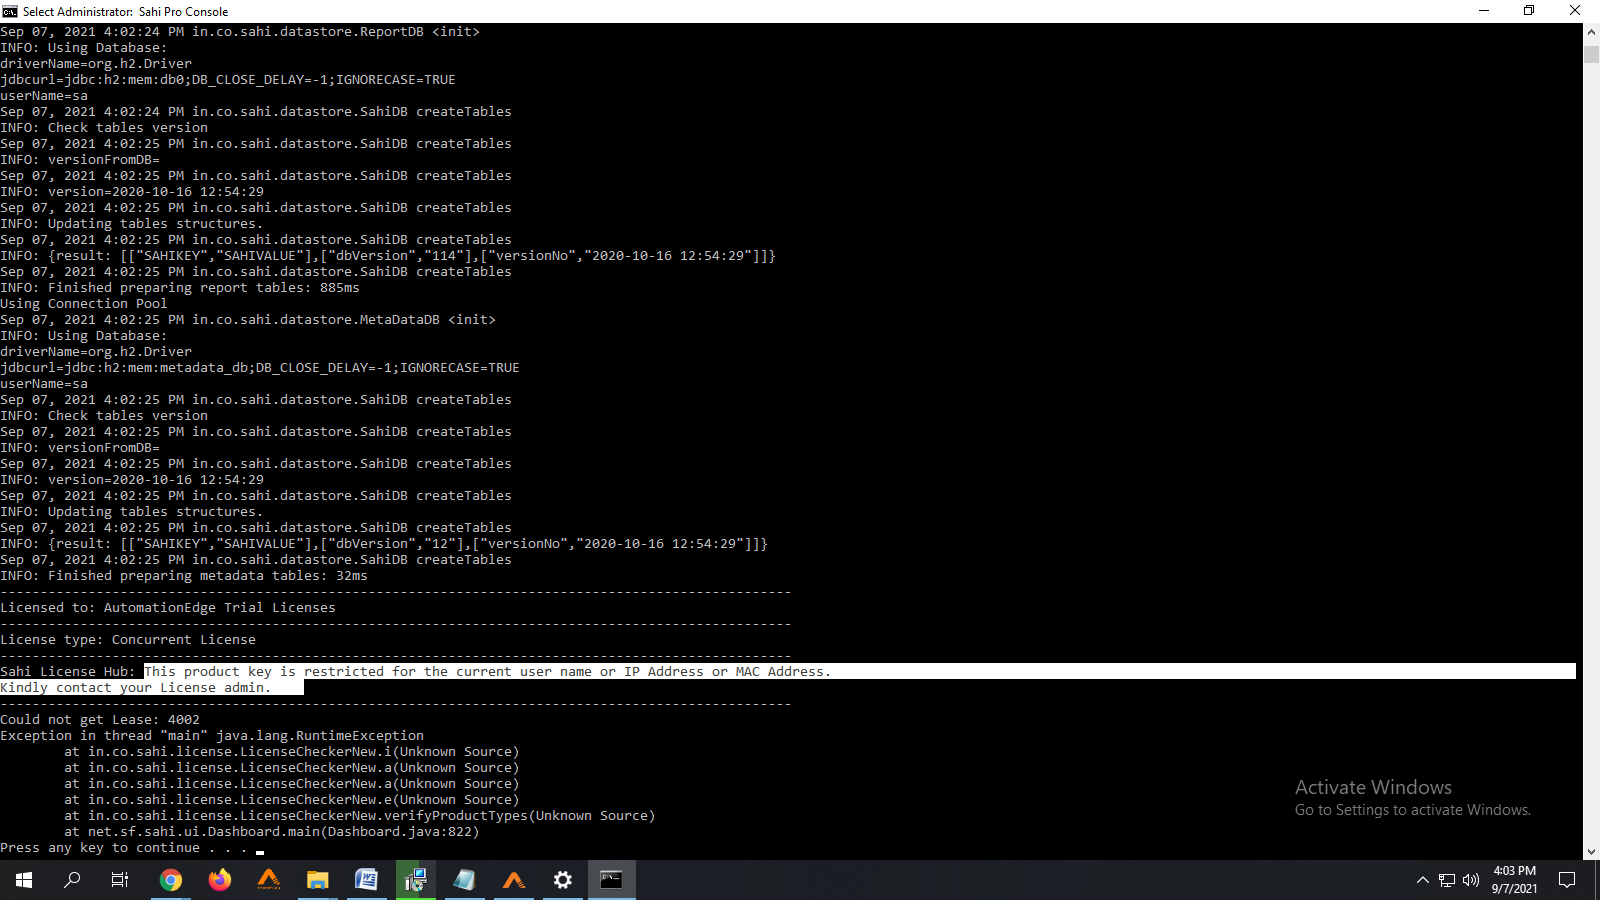
Task: Open the orange A app beside Settings gear
Action: (x=514, y=880)
